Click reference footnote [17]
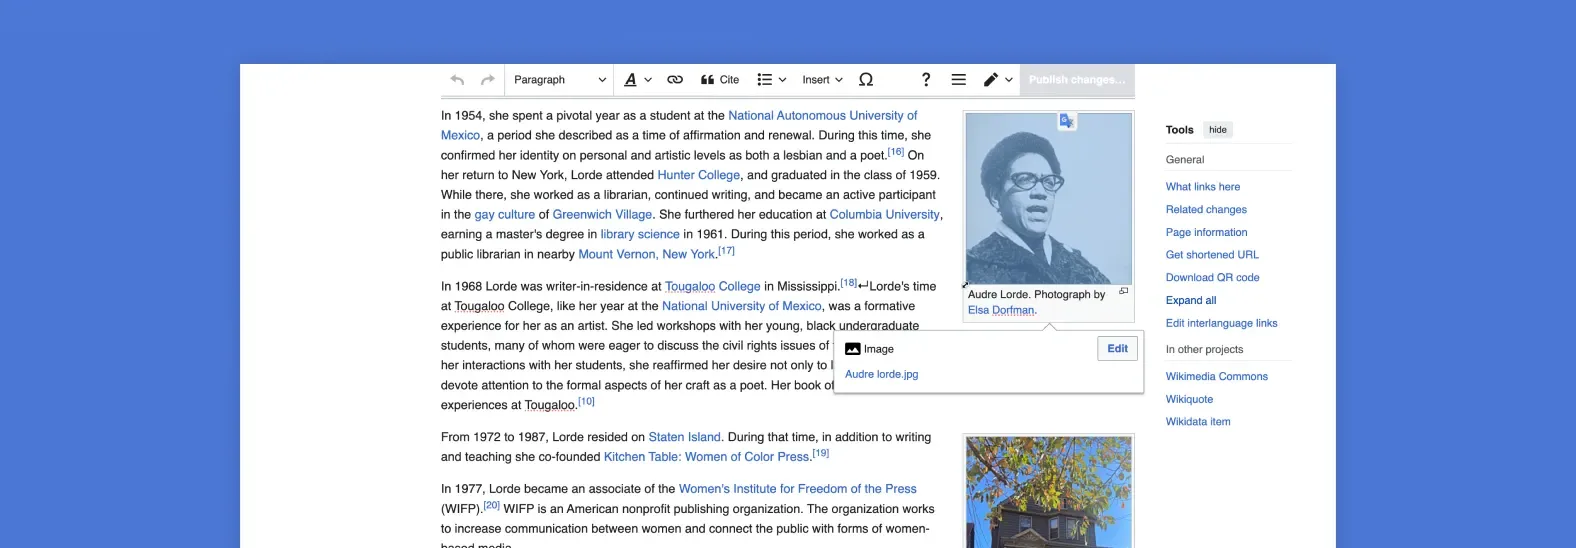1576x548 pixels. (726, 251)
